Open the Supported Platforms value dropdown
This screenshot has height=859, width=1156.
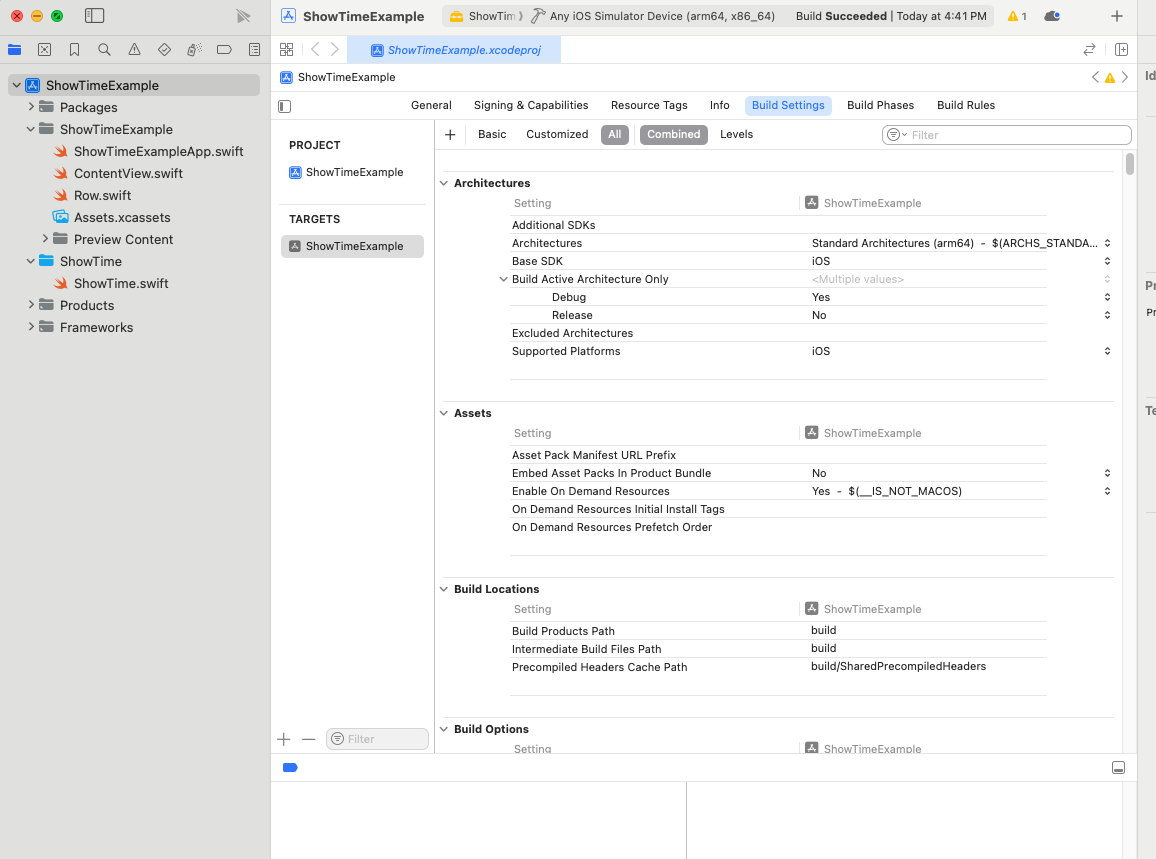pyautogui.click(x=1107, y=351)
